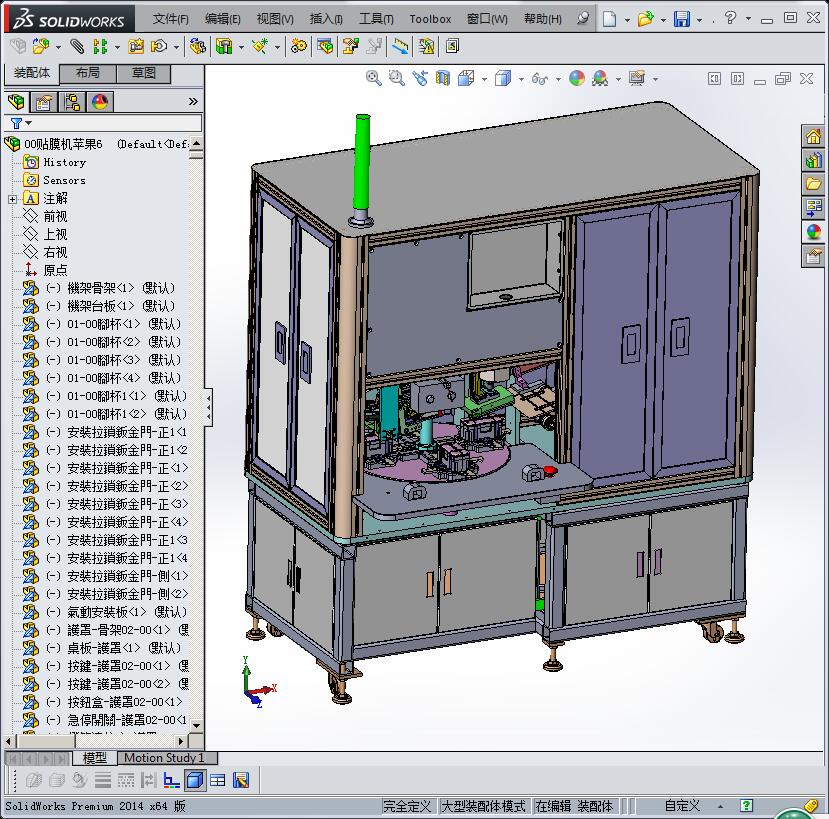Switch to the Motion Study 1 tab
Screen dimensions: 829x819
(164, 758)
